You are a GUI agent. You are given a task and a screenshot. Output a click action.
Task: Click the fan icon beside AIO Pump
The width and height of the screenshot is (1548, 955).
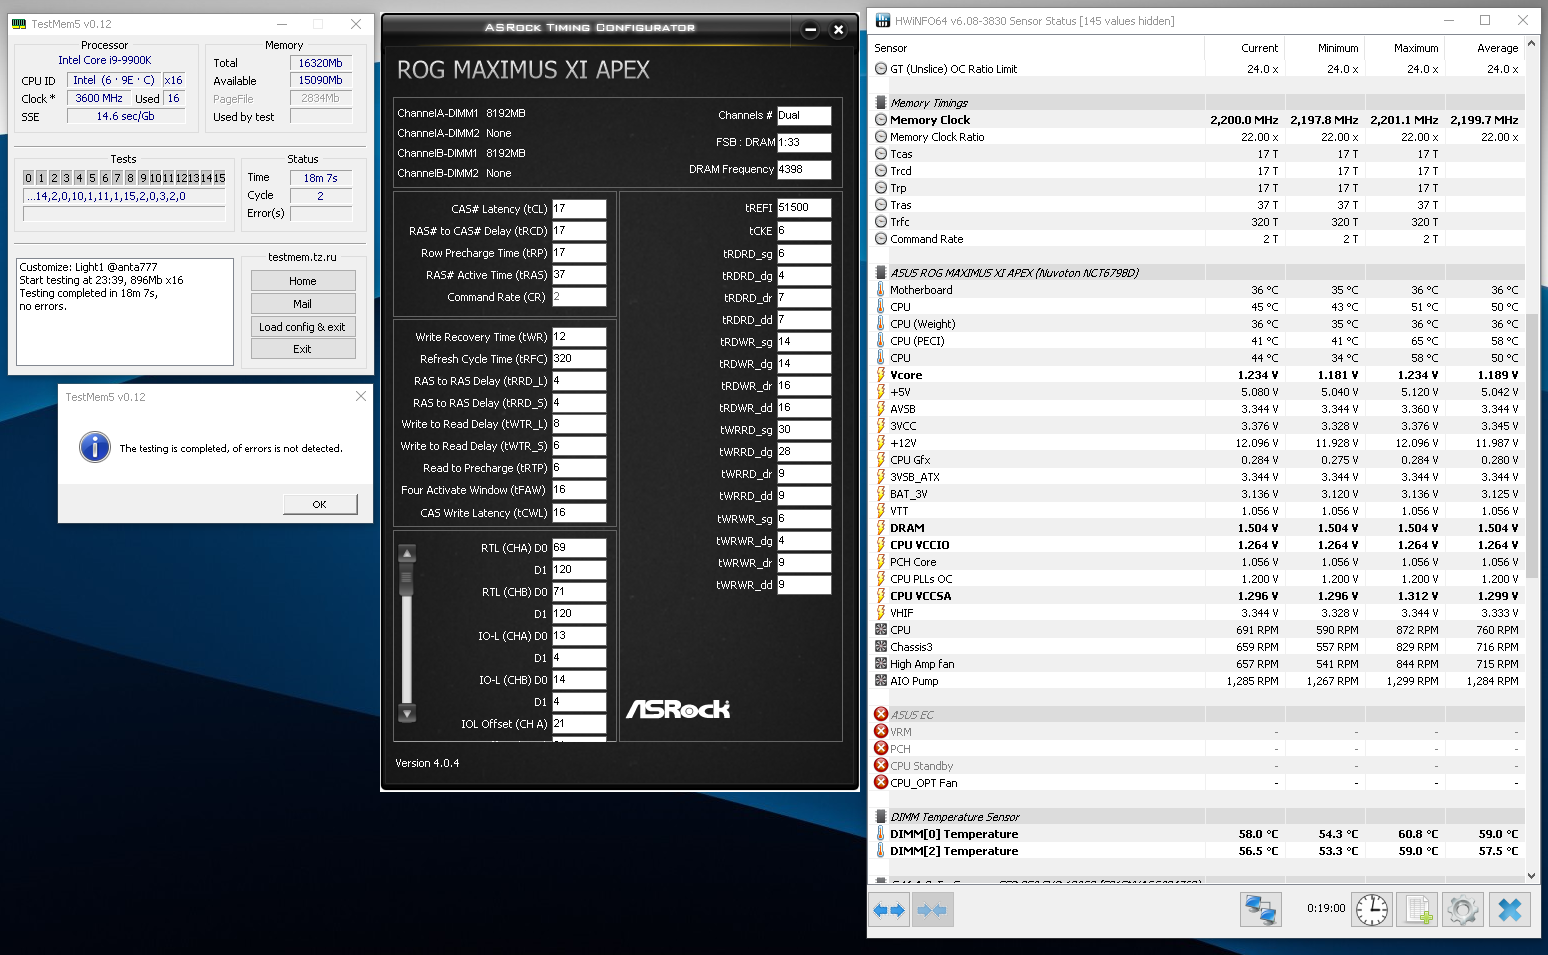(x=881, y=681)
